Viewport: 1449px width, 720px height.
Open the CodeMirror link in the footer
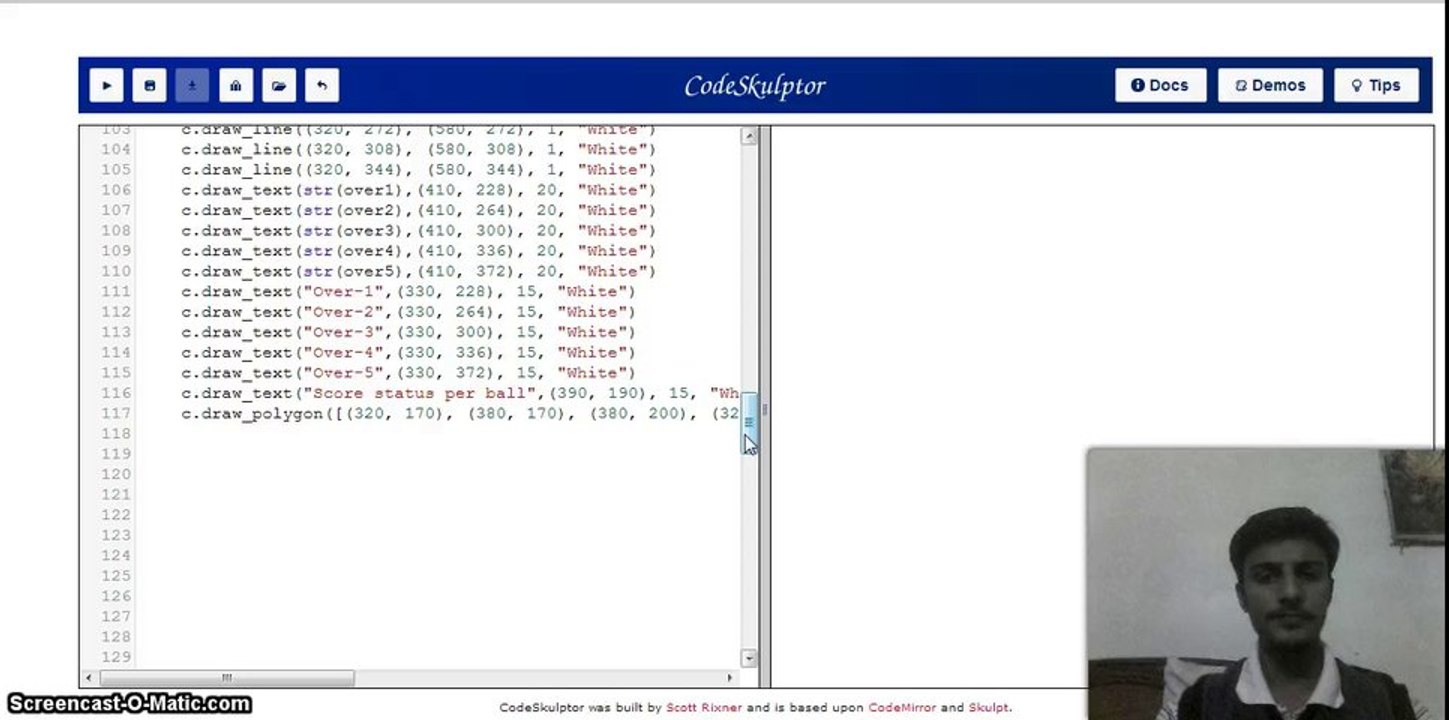[902, 707]
